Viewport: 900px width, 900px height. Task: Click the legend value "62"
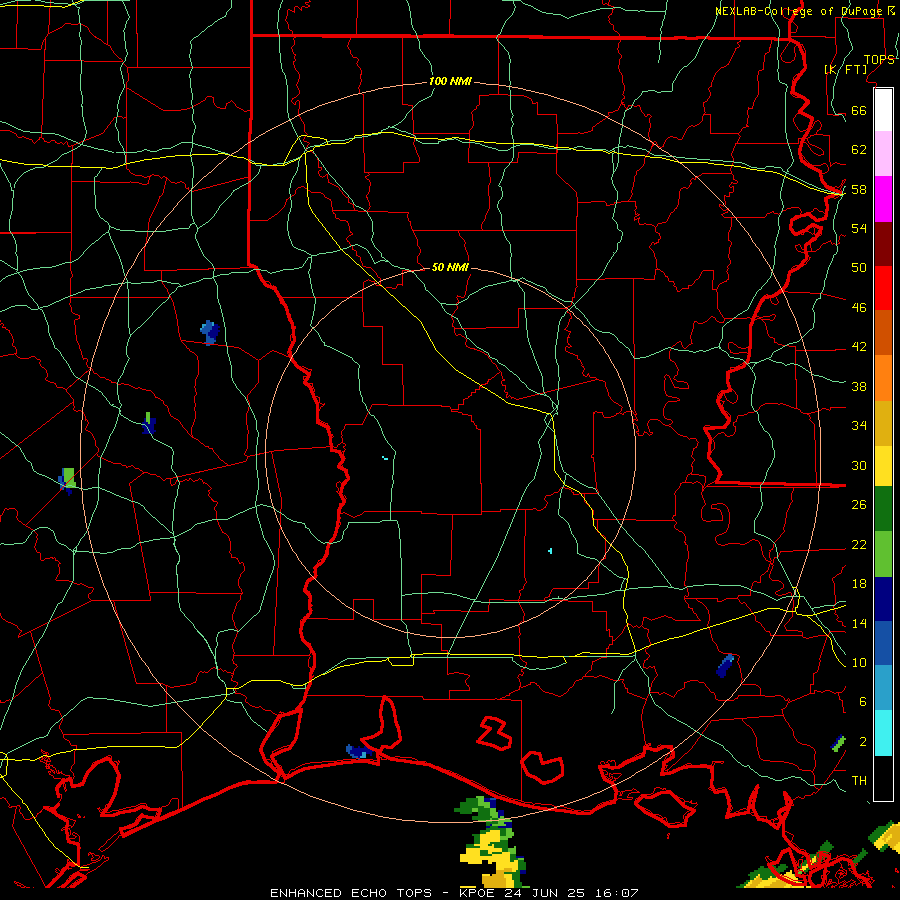pos(859,150)
